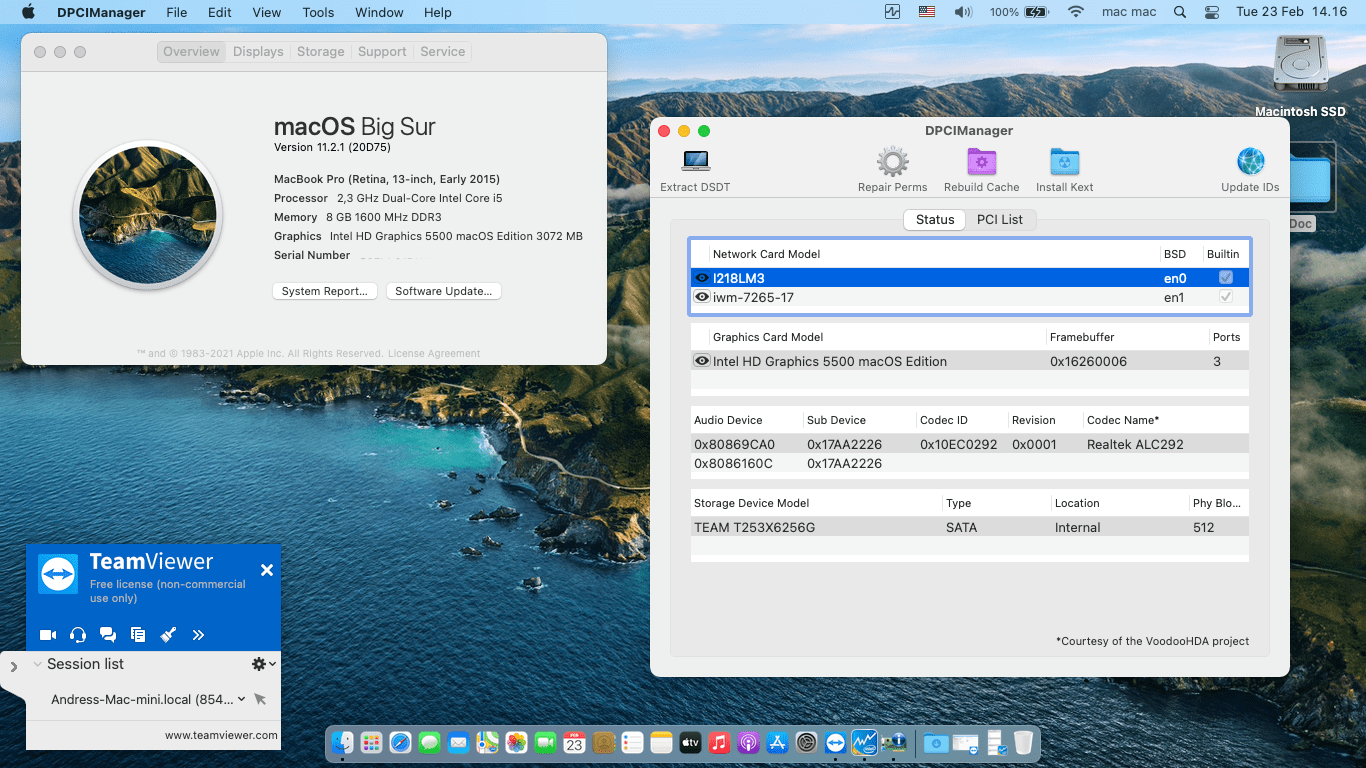Viewport: 1366px width, 768px height.
Task: Open TeamViewer session list gear dropdown
Action: [x=264, y=664]
